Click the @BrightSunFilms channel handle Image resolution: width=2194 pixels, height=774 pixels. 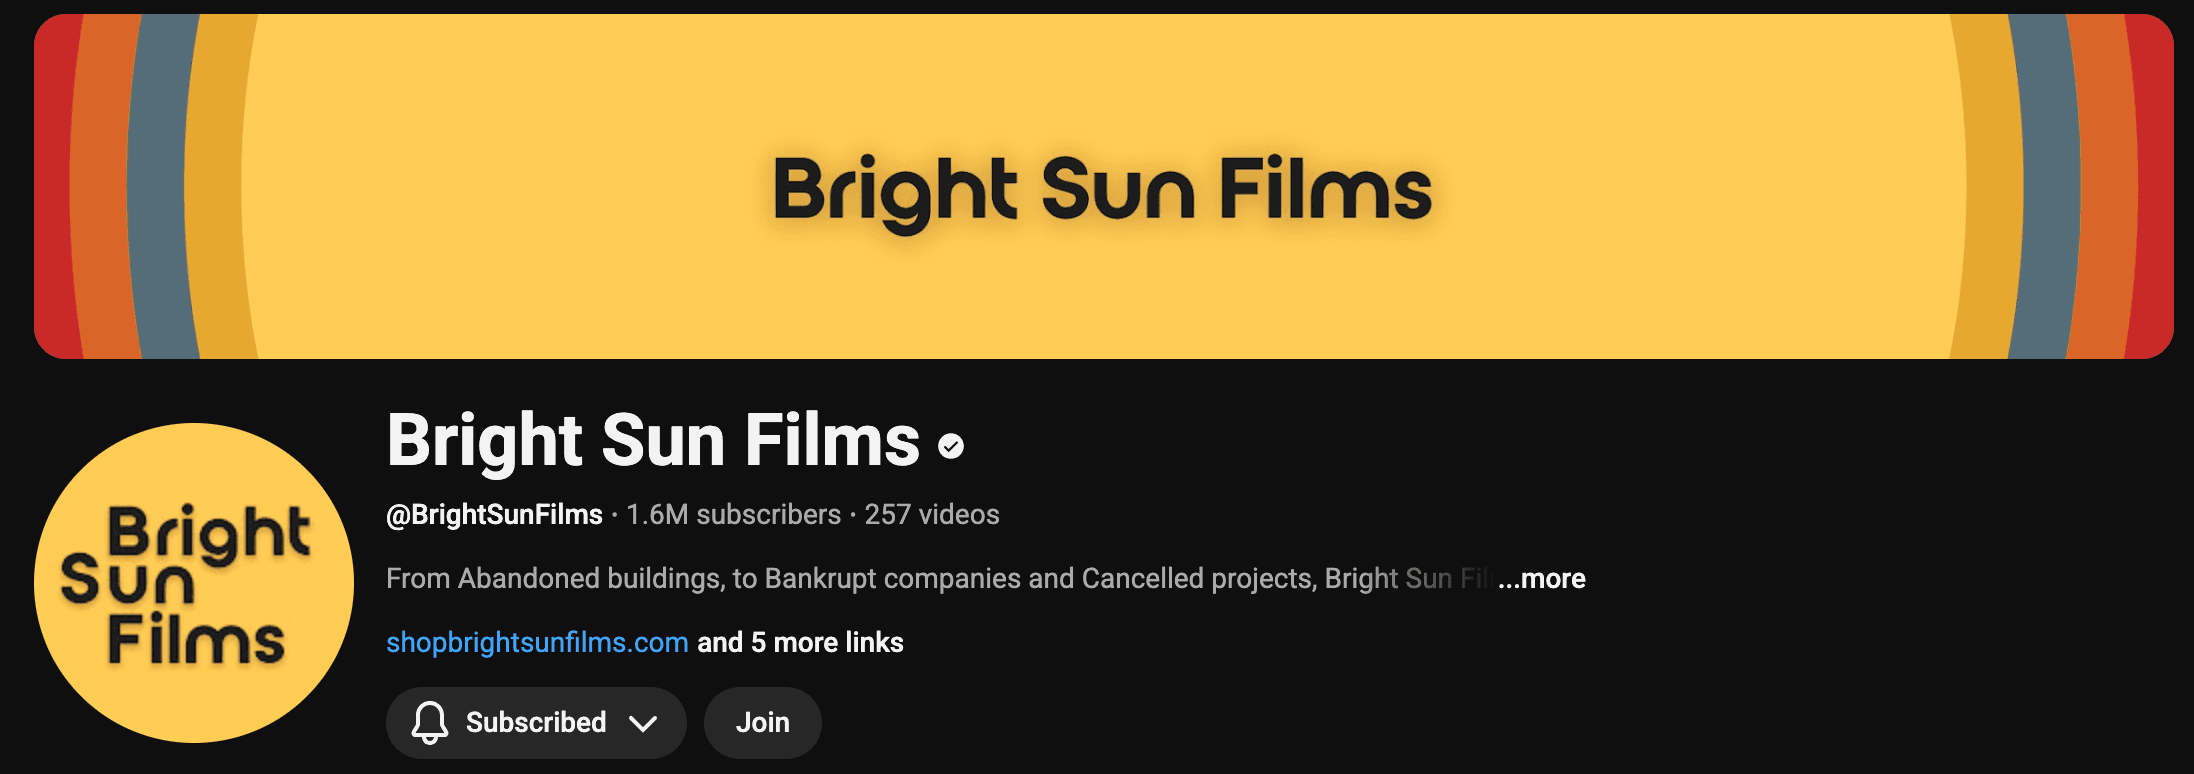pyautogui.click(x=494, y=515)
